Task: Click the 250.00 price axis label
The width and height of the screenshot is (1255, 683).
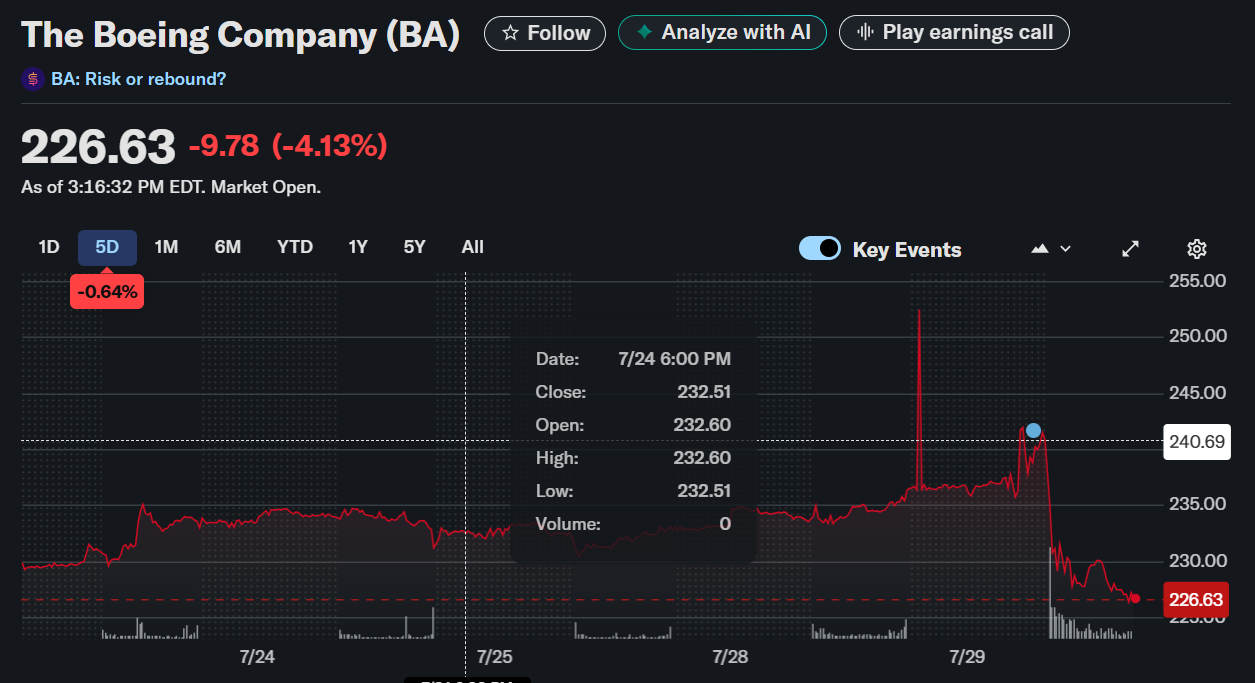Action: [x=1198, y=336]
